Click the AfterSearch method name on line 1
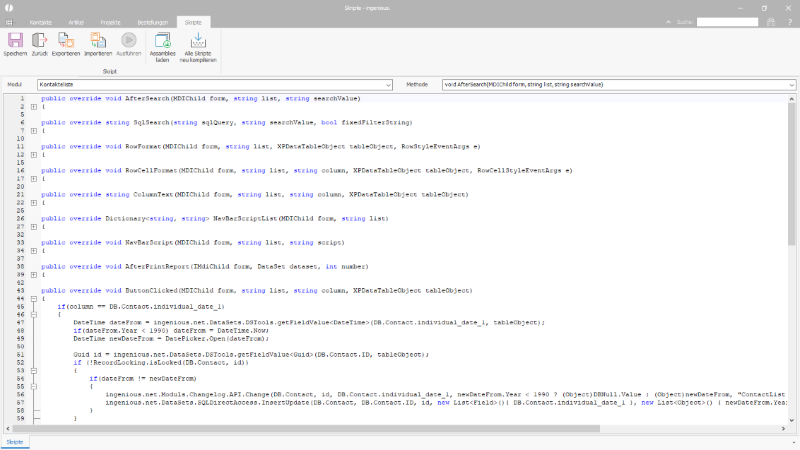Screen dimensions: 800x450 pos(147,98)
